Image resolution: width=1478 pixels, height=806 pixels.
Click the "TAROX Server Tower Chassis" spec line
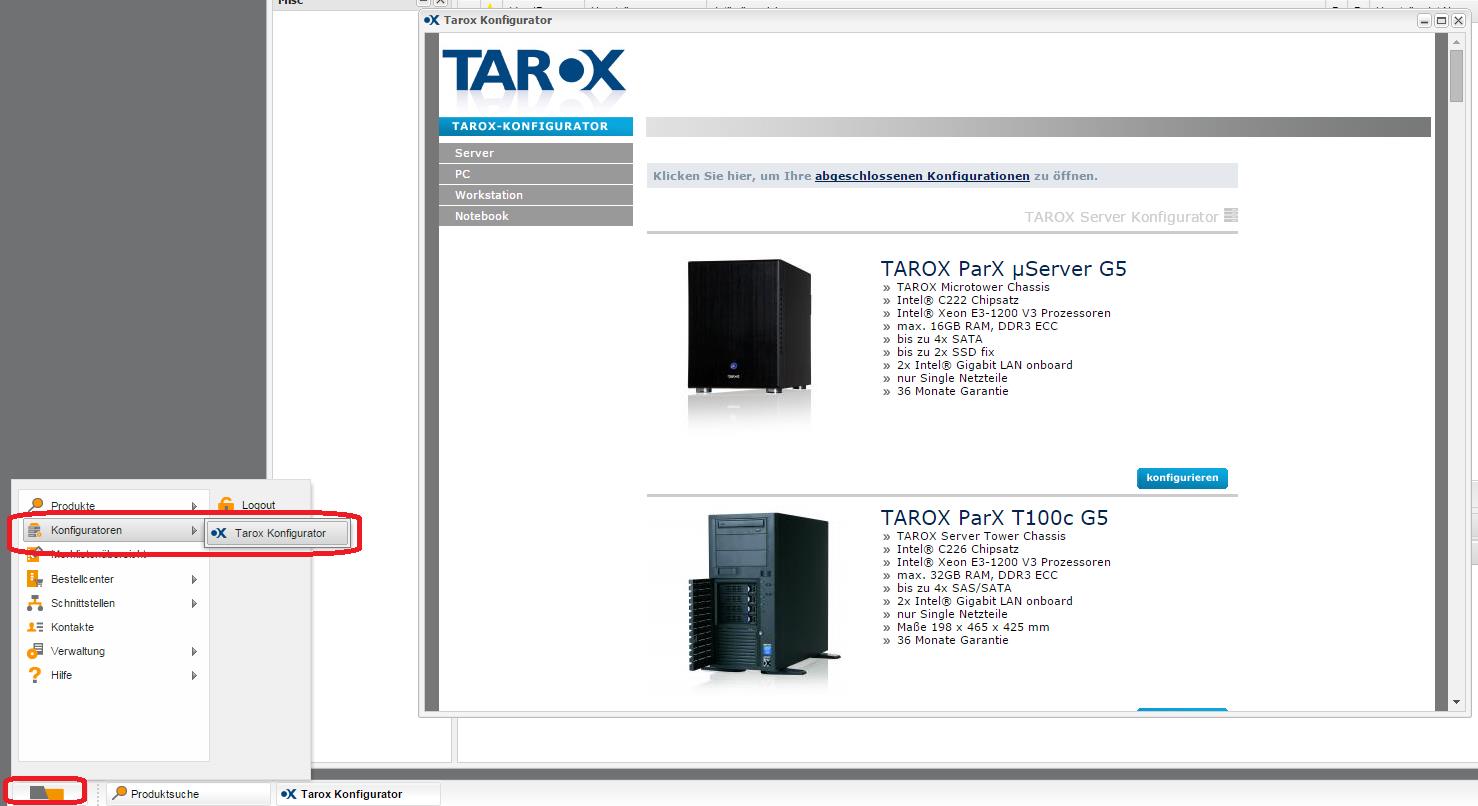981,536
